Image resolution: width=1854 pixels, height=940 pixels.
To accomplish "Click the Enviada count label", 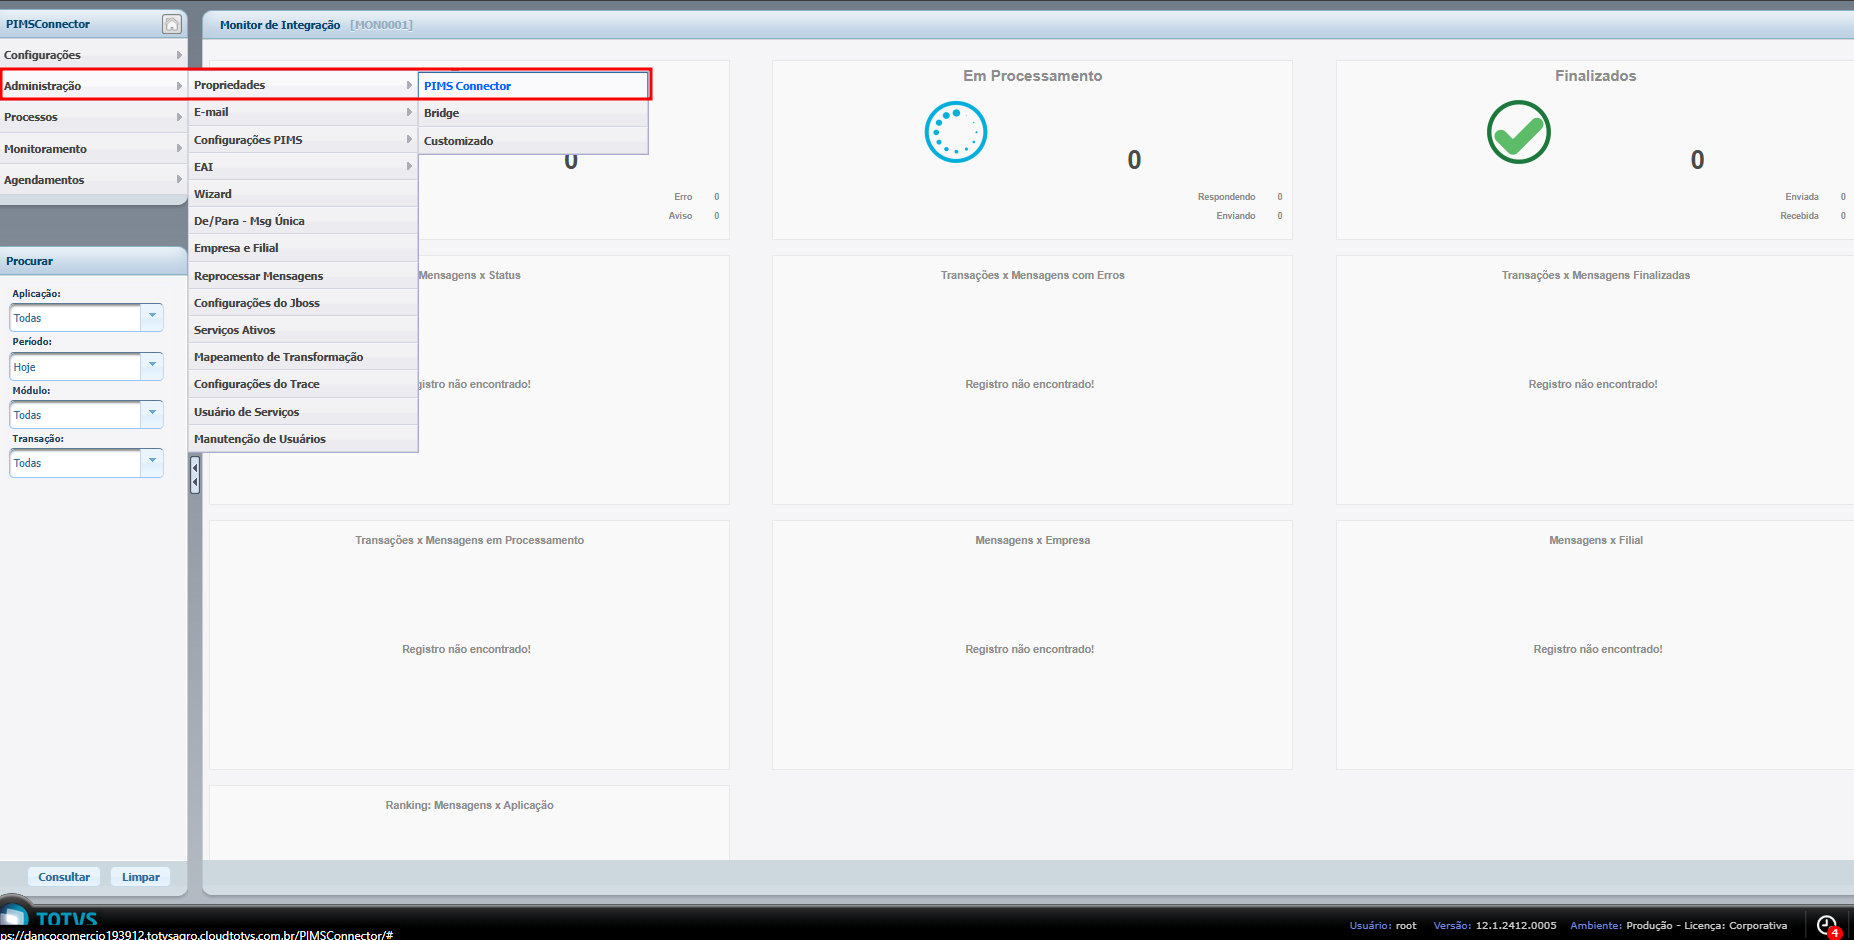I will click(1802, 197).
